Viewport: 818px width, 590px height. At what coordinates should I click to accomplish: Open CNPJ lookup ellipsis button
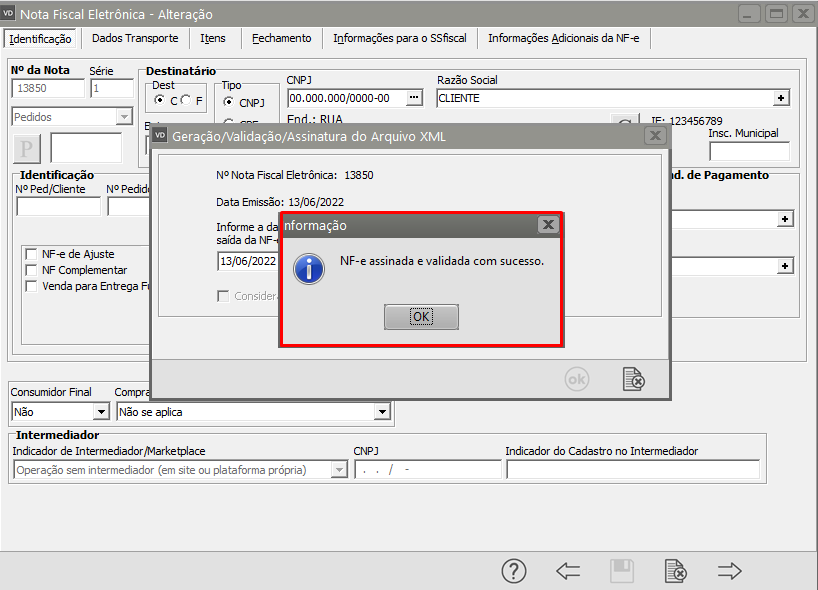[x=415, y=98]
